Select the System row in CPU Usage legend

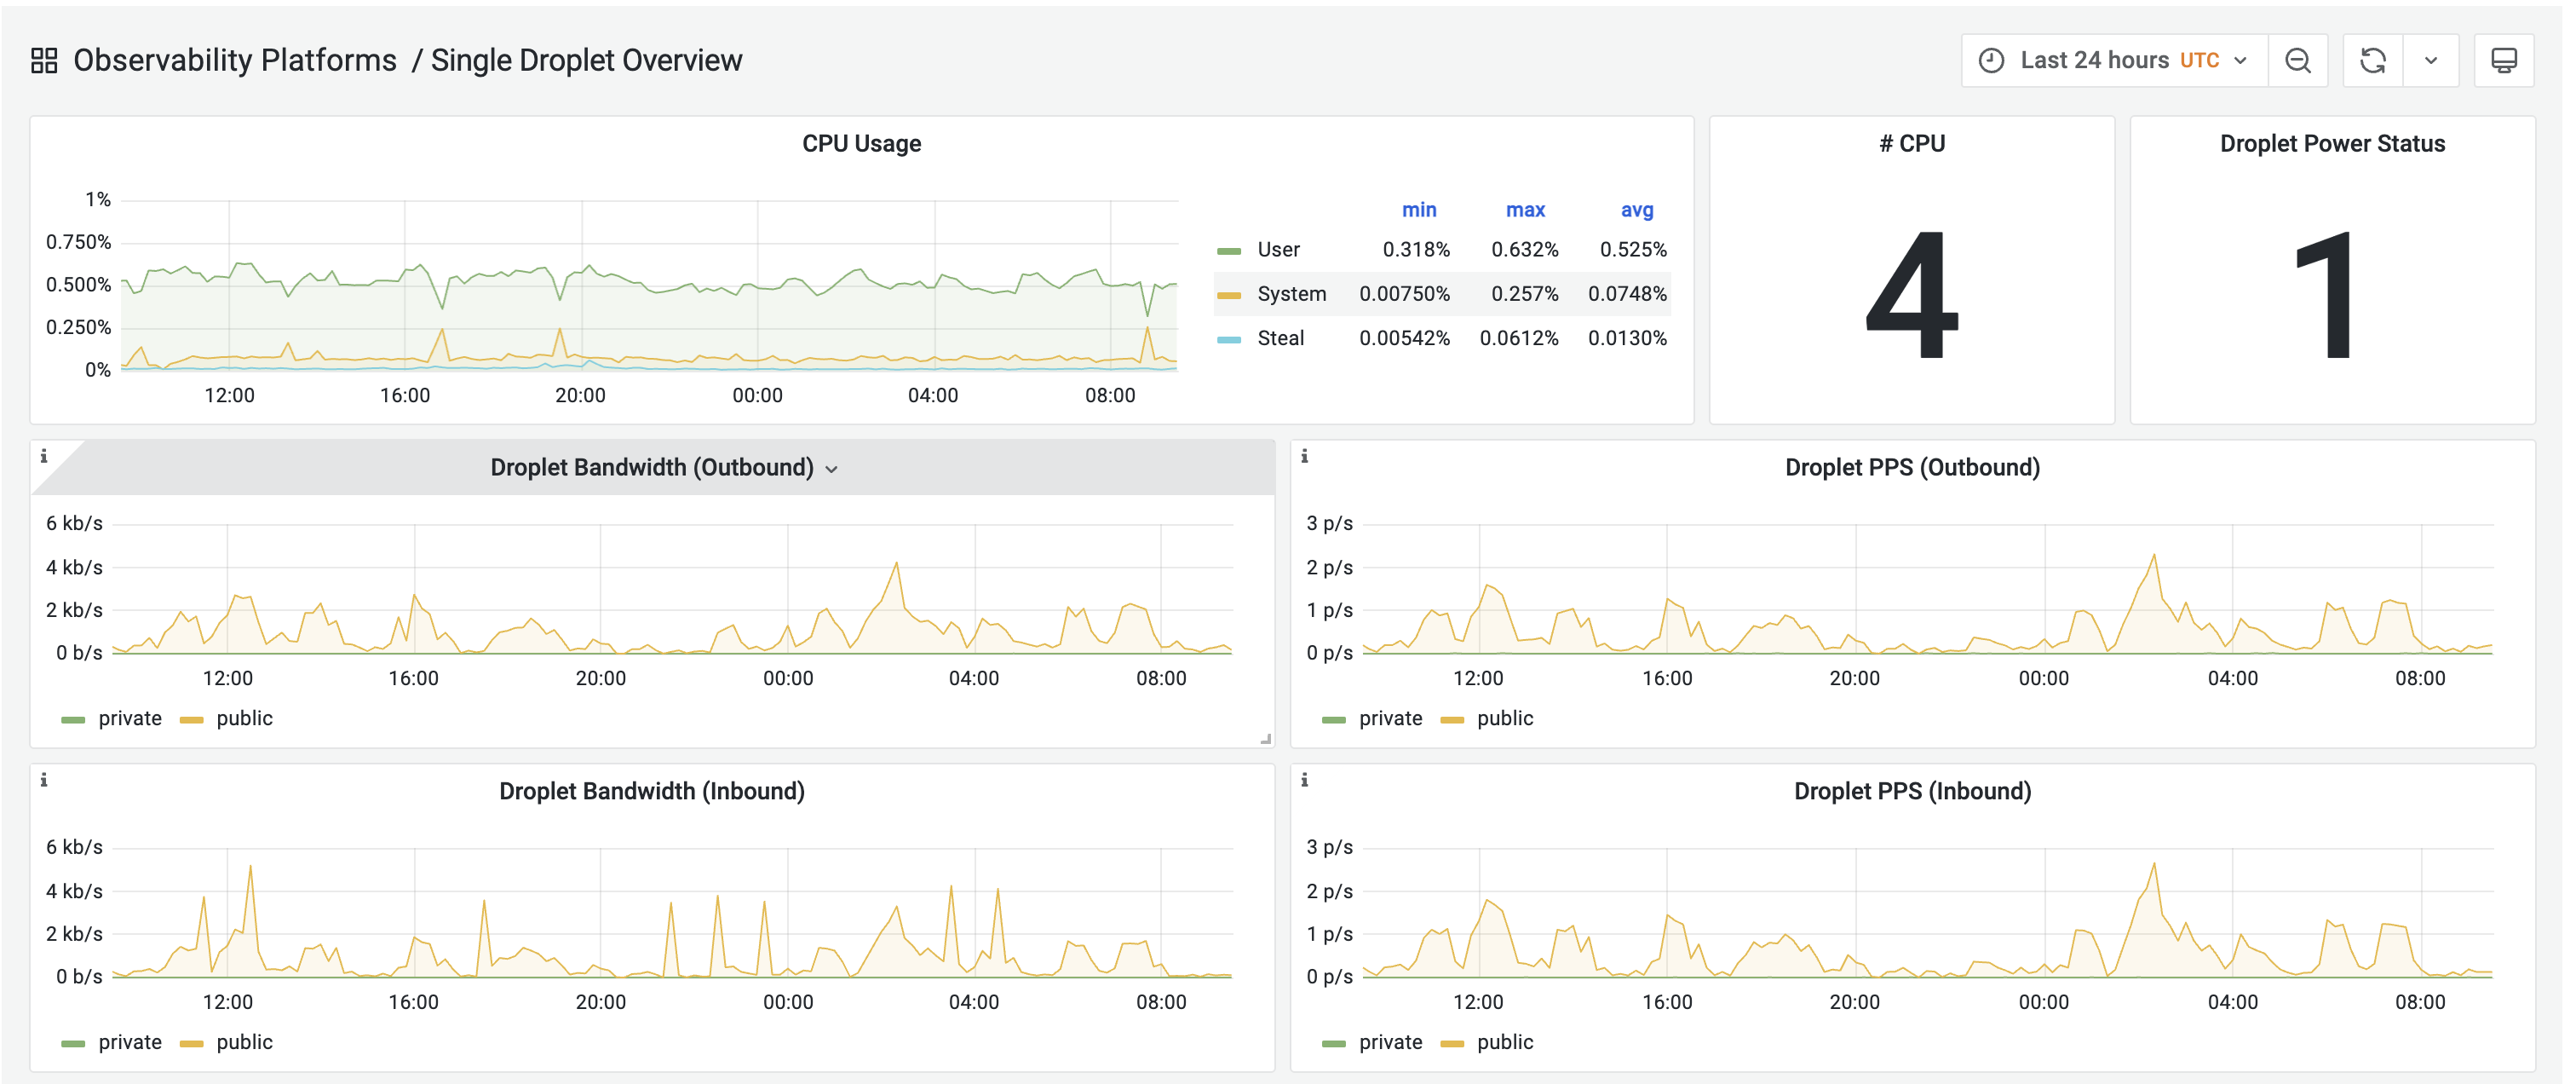[1291, 293]
